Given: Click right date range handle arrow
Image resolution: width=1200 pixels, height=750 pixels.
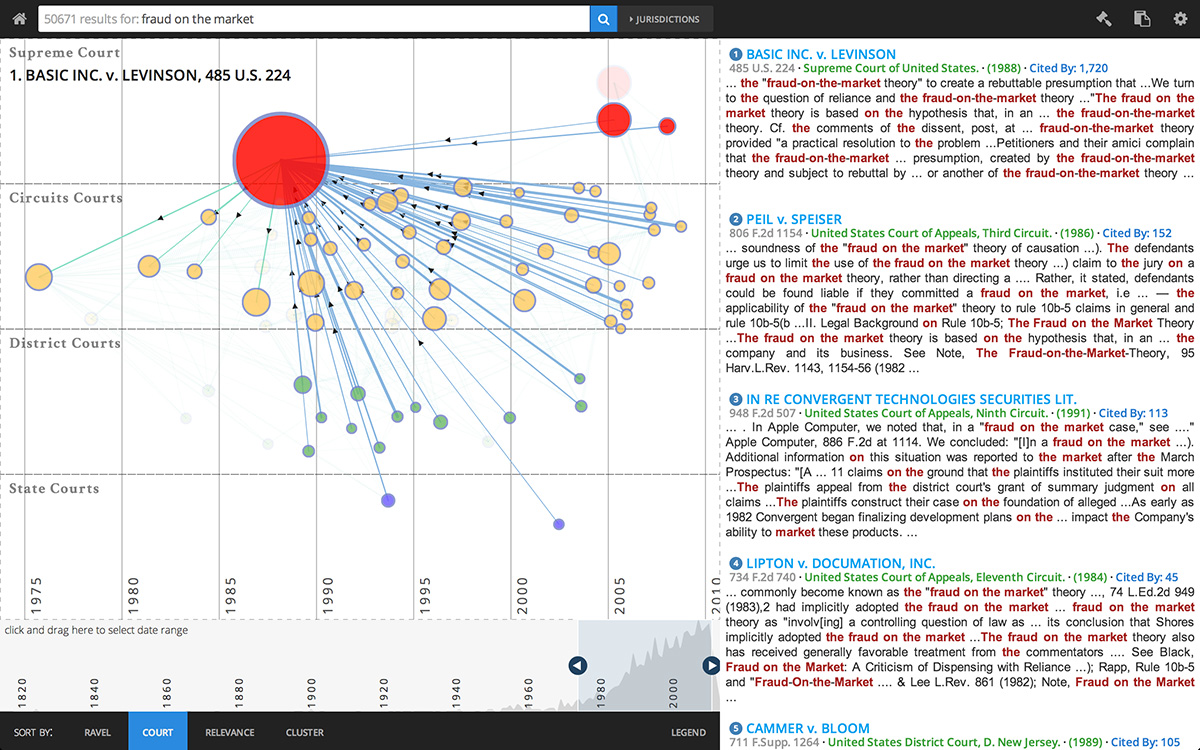Looking at the screenshot, I should [711, 665].
